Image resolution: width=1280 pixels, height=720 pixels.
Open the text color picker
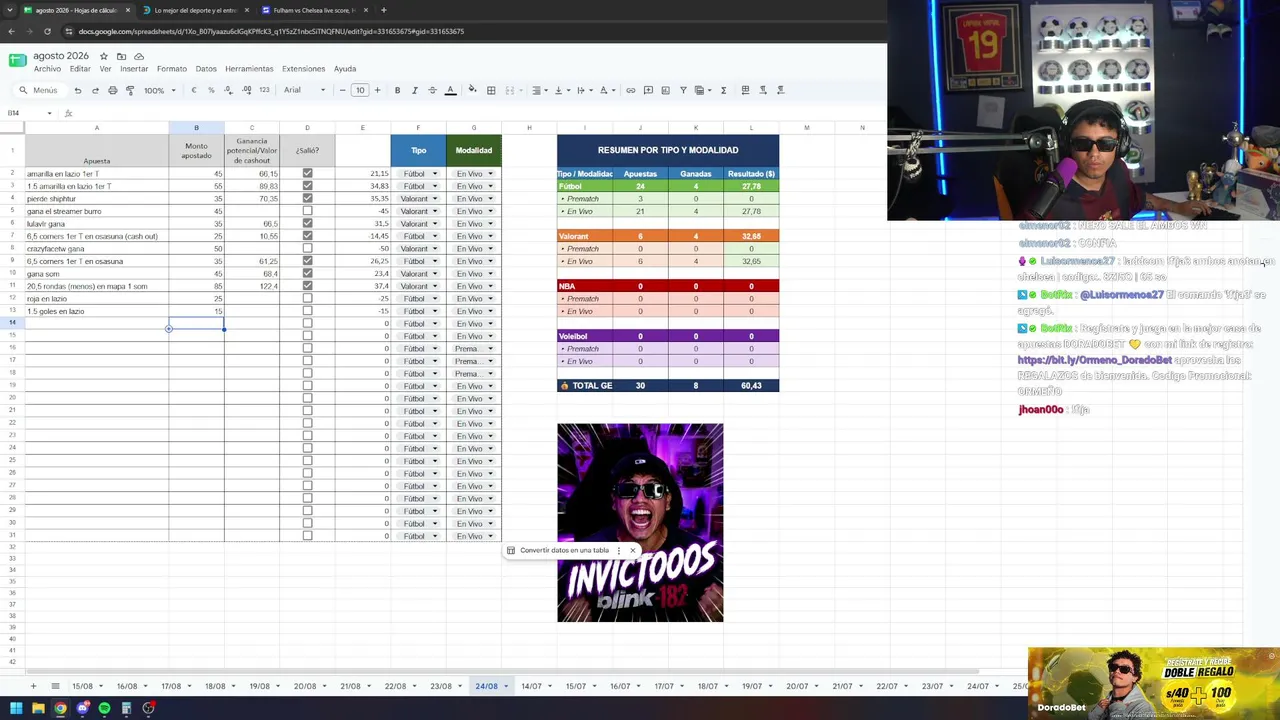point(450,90)
